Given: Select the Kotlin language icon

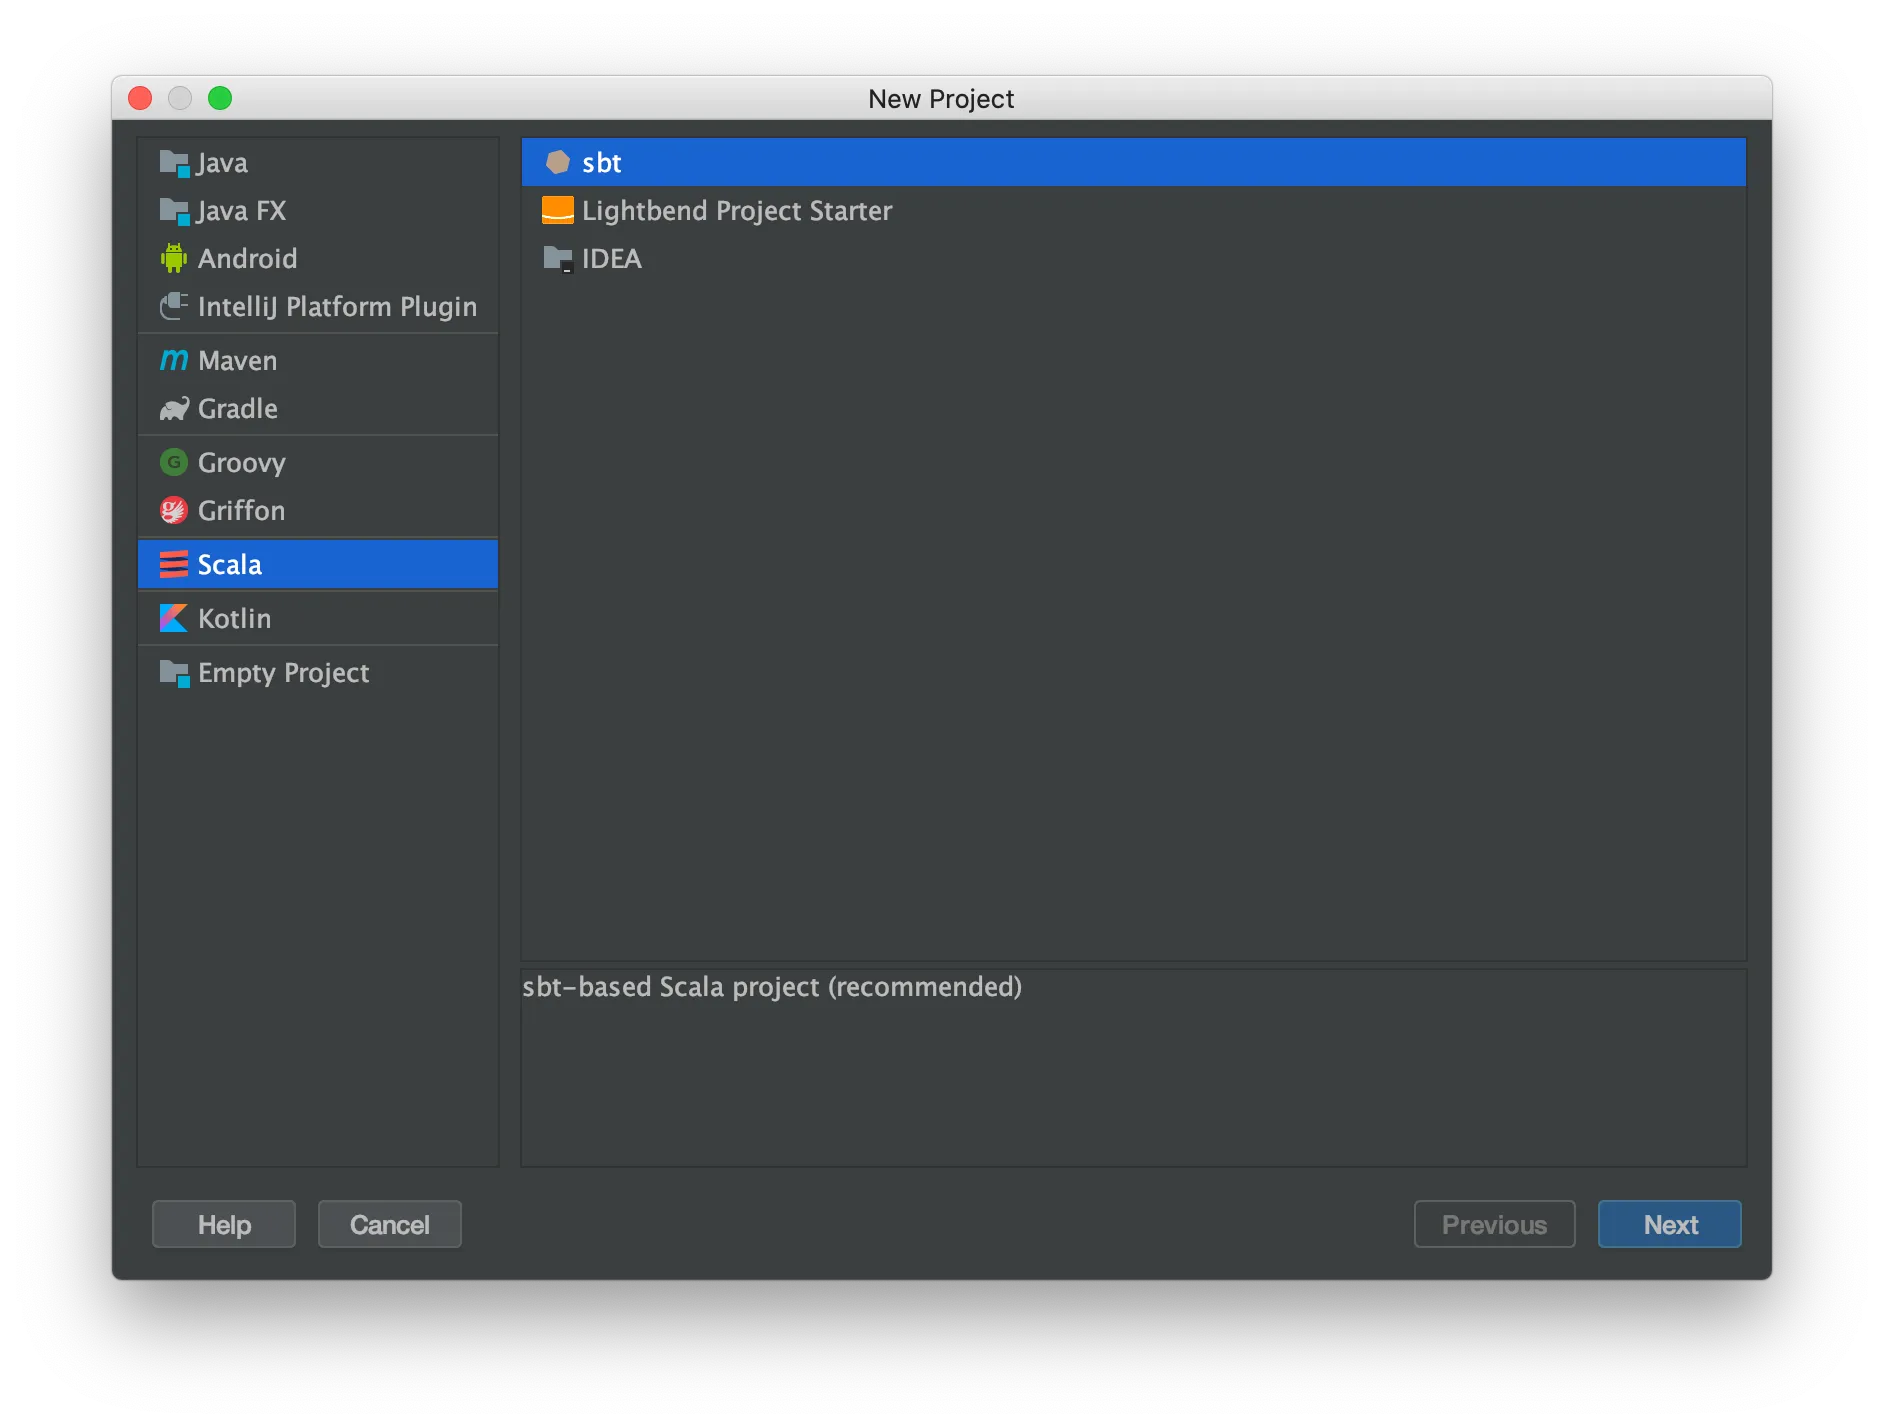Looking at the screenshot, I should pos(172,618).
